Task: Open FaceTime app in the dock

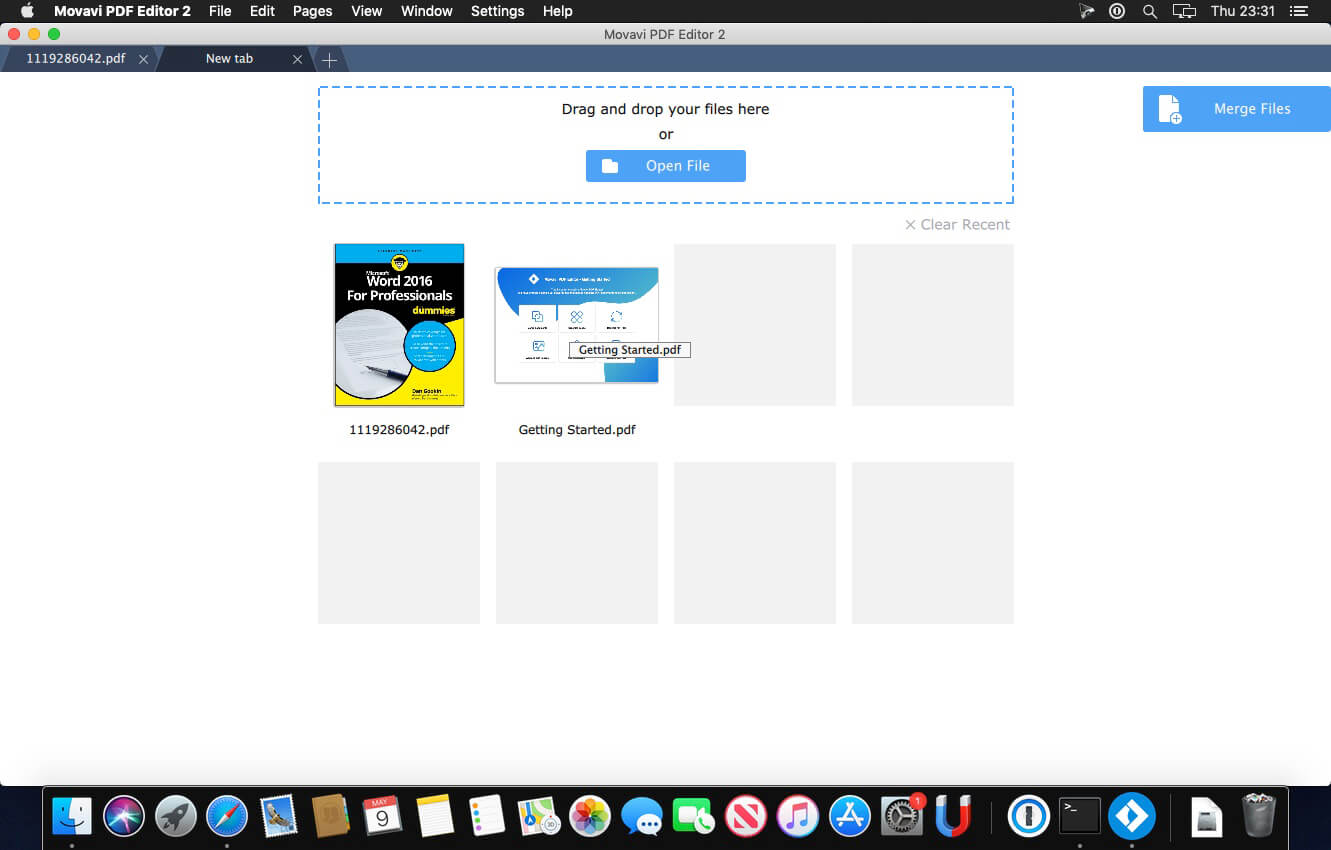Action: click(x=693, y=816)
